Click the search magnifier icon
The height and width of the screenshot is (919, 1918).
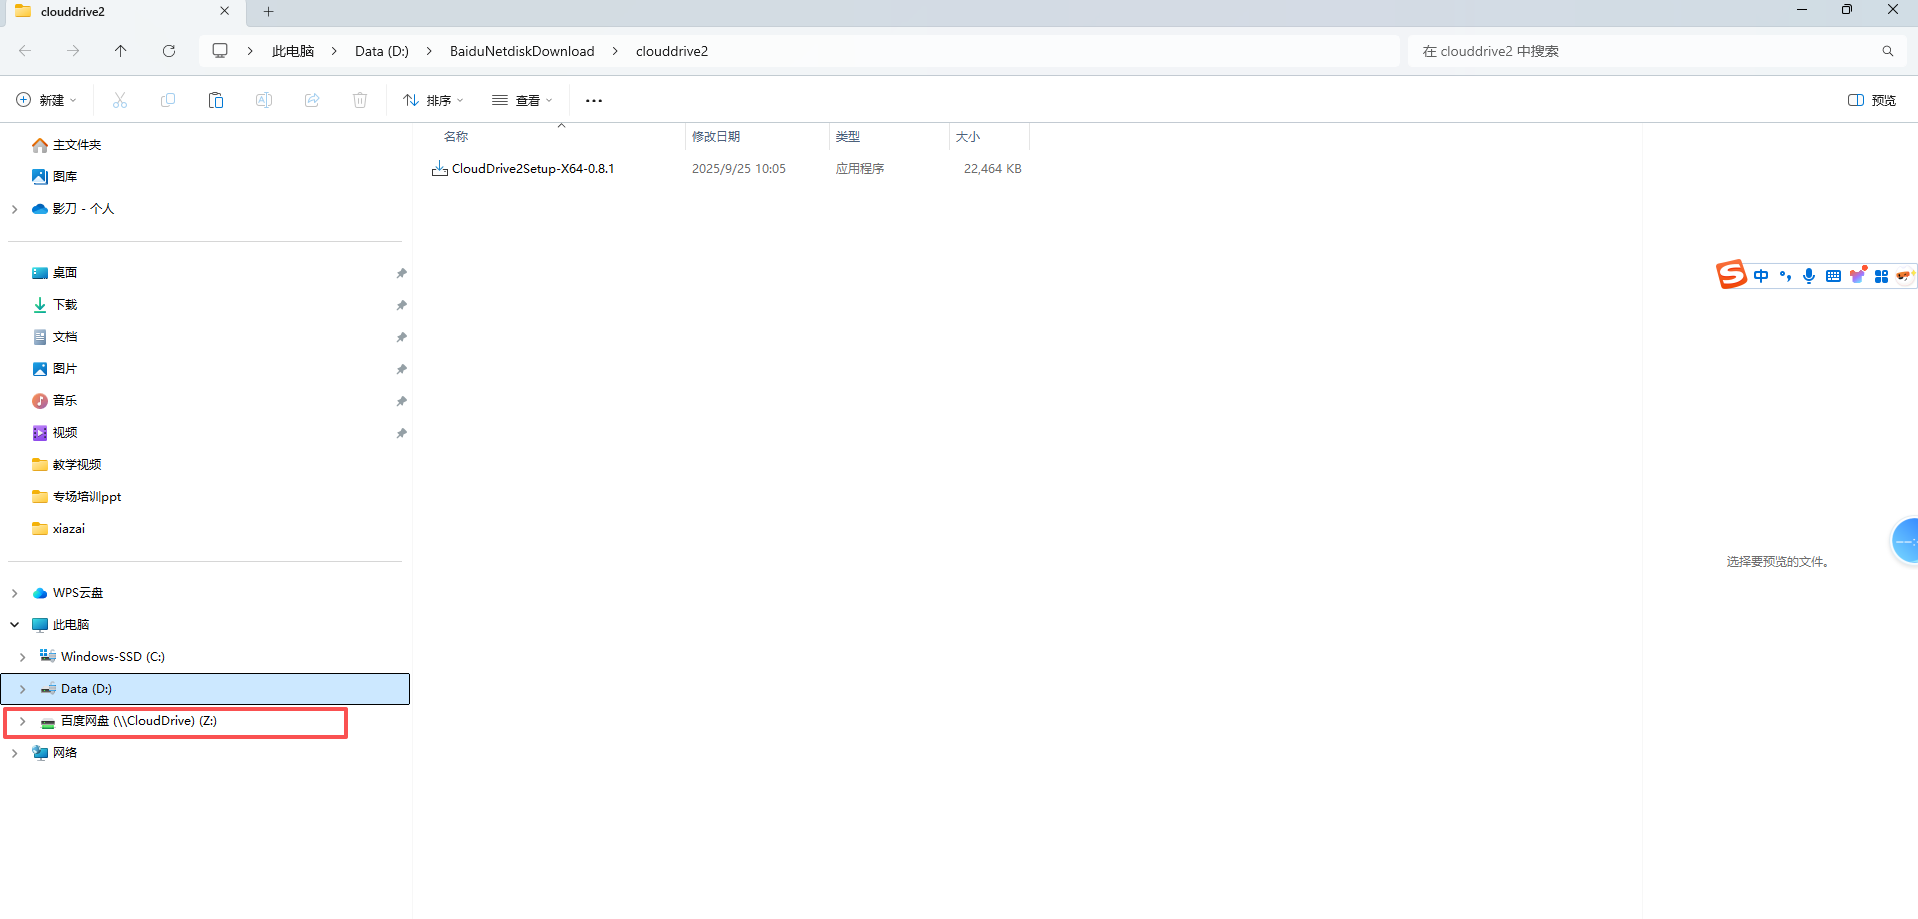click(1887, 51)
